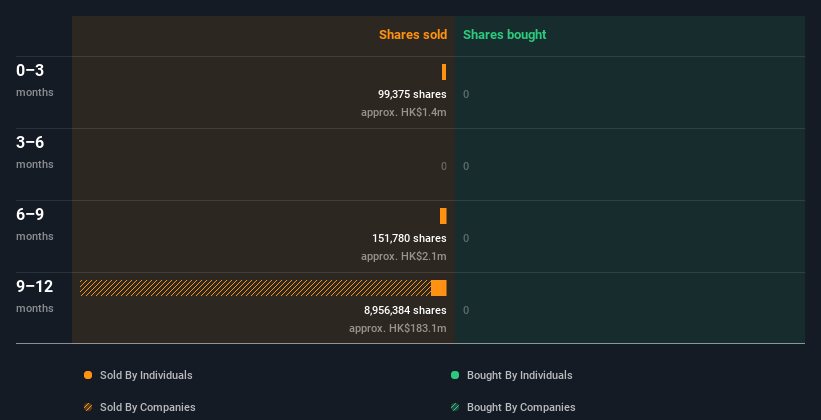
Task: Click the solid orange individuals block in 9–12 months
Action: pyautogui.click(x=439, y=288)
